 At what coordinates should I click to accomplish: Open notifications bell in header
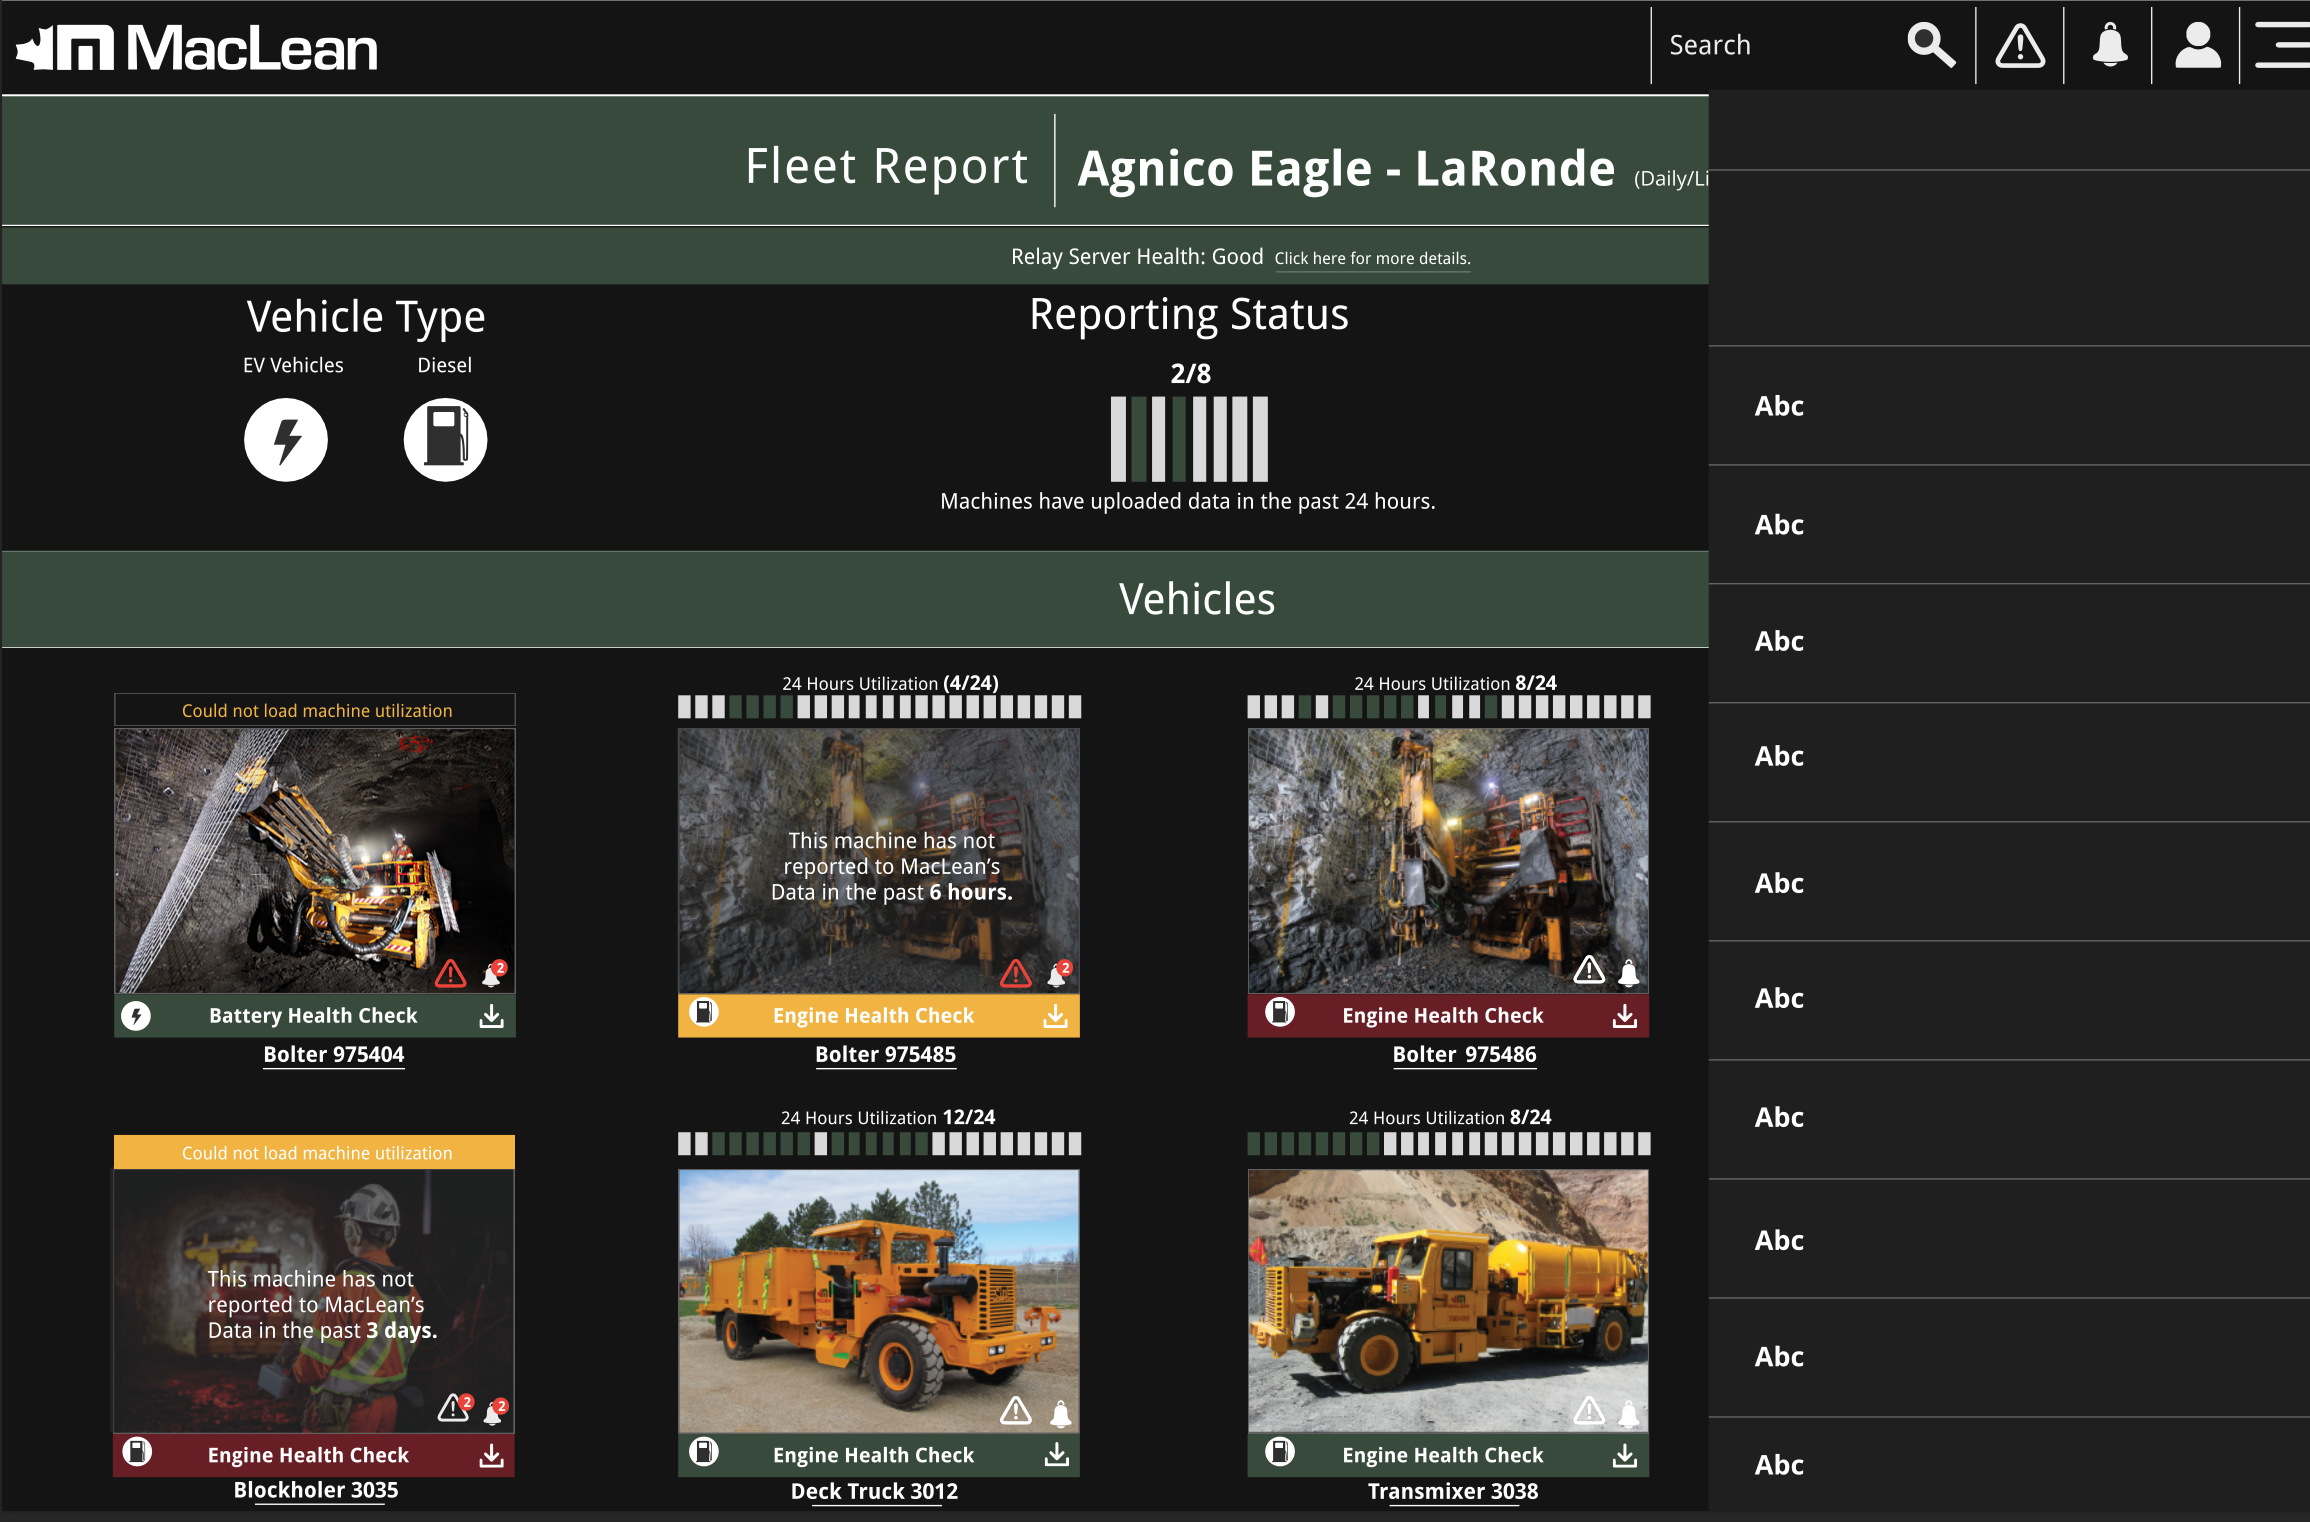[x=2109, y=45]
